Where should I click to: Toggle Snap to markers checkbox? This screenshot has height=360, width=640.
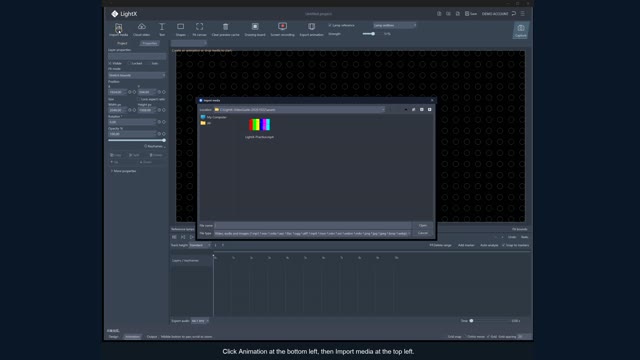(503, 245)
